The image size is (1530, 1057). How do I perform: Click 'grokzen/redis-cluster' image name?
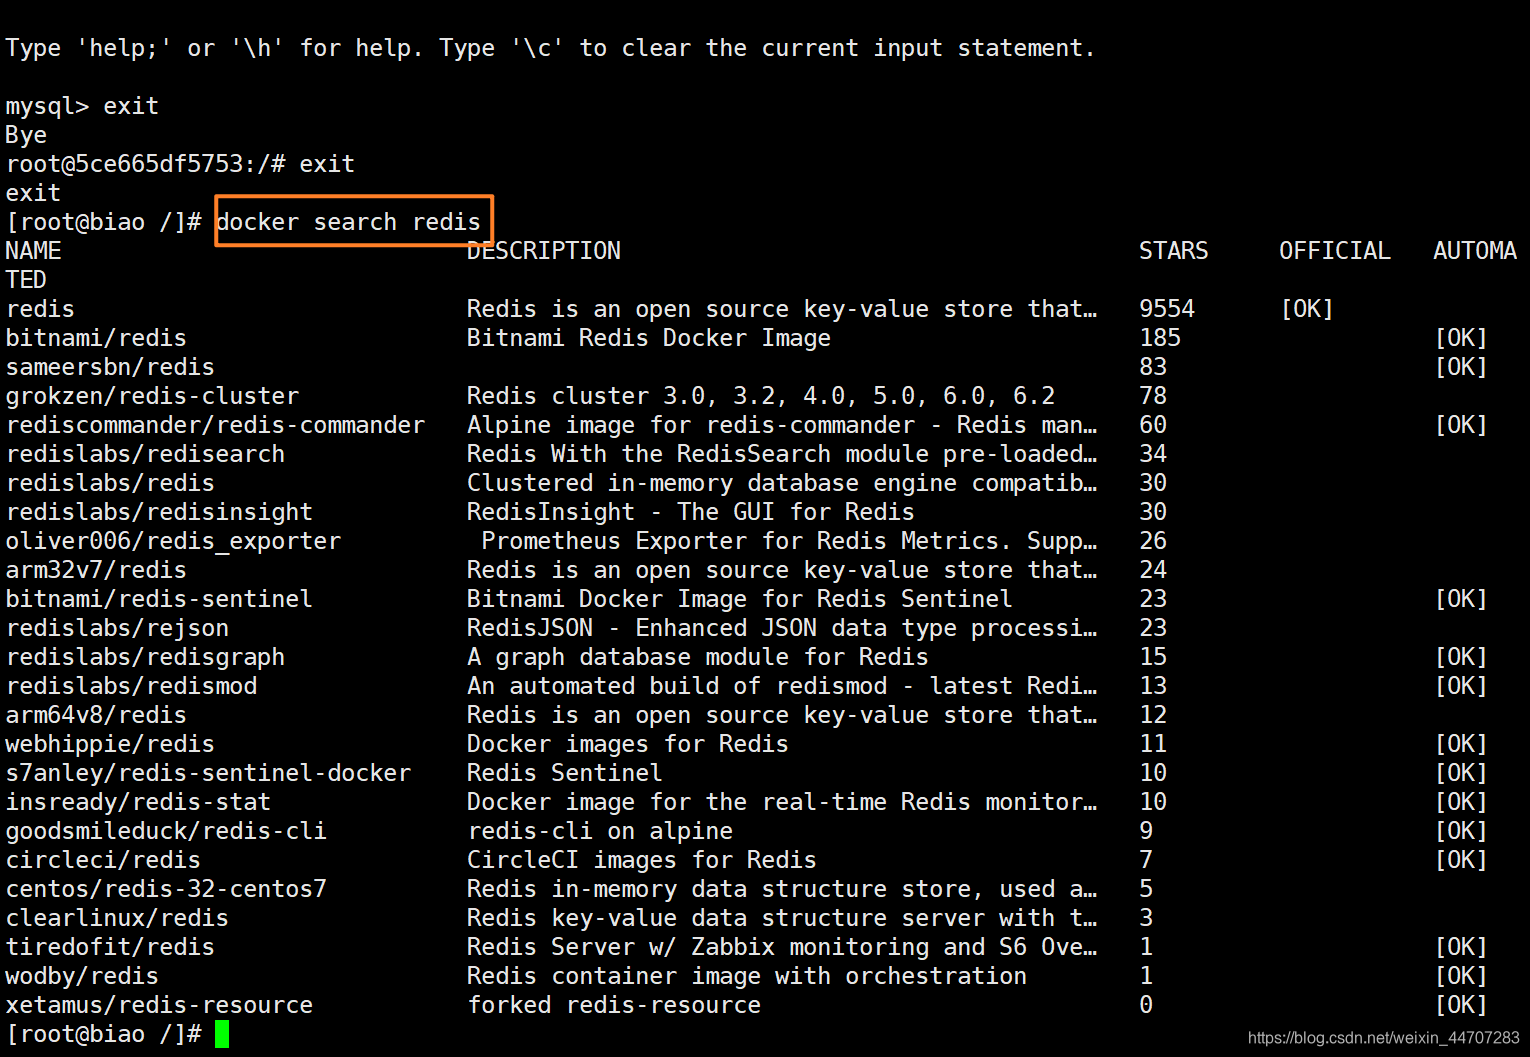pyautogui.click(x=152, y=396)
